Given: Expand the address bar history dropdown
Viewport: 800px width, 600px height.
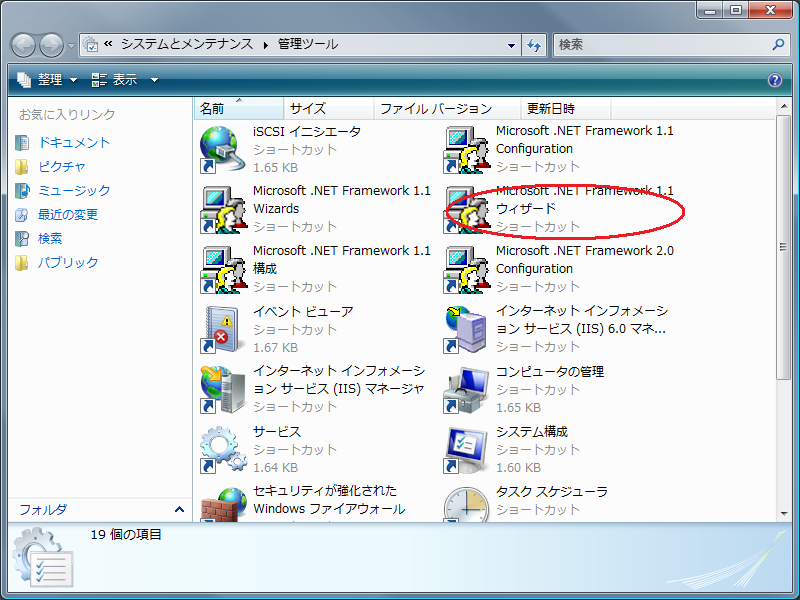Looking at the screenshot, I should click(x=511, y=45).
